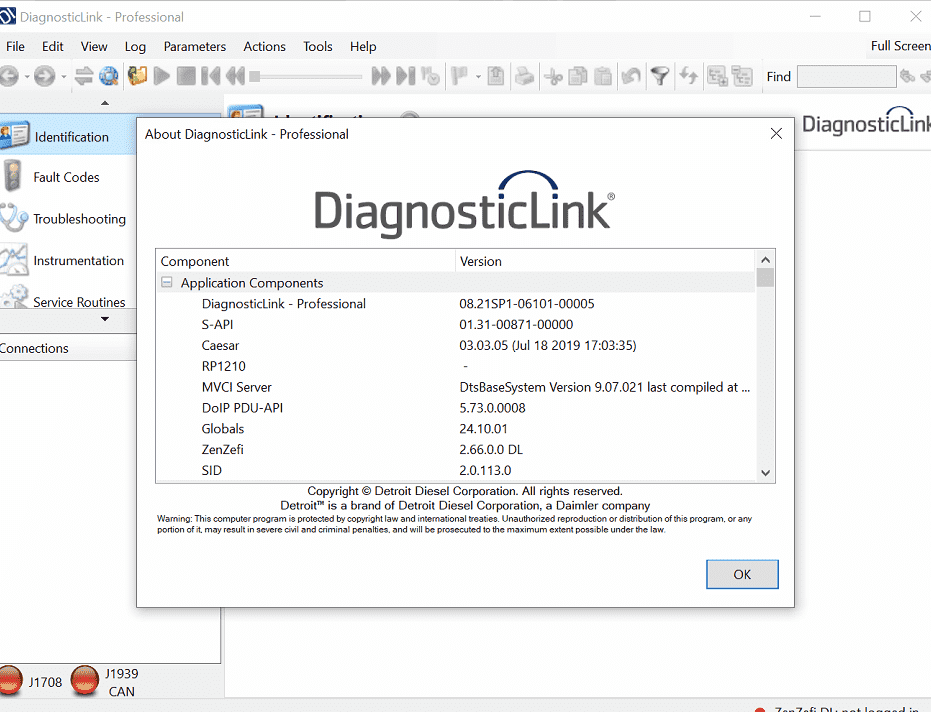Open the File menu
The image size is (931, 712).
click(15, 46)
